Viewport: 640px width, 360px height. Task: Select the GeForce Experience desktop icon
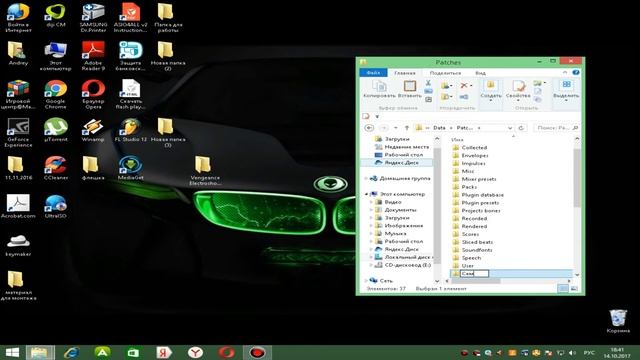(18, 132)
